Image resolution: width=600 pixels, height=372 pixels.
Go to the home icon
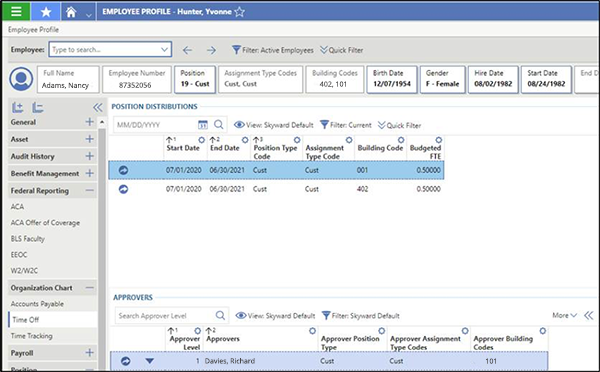(71, 12)
